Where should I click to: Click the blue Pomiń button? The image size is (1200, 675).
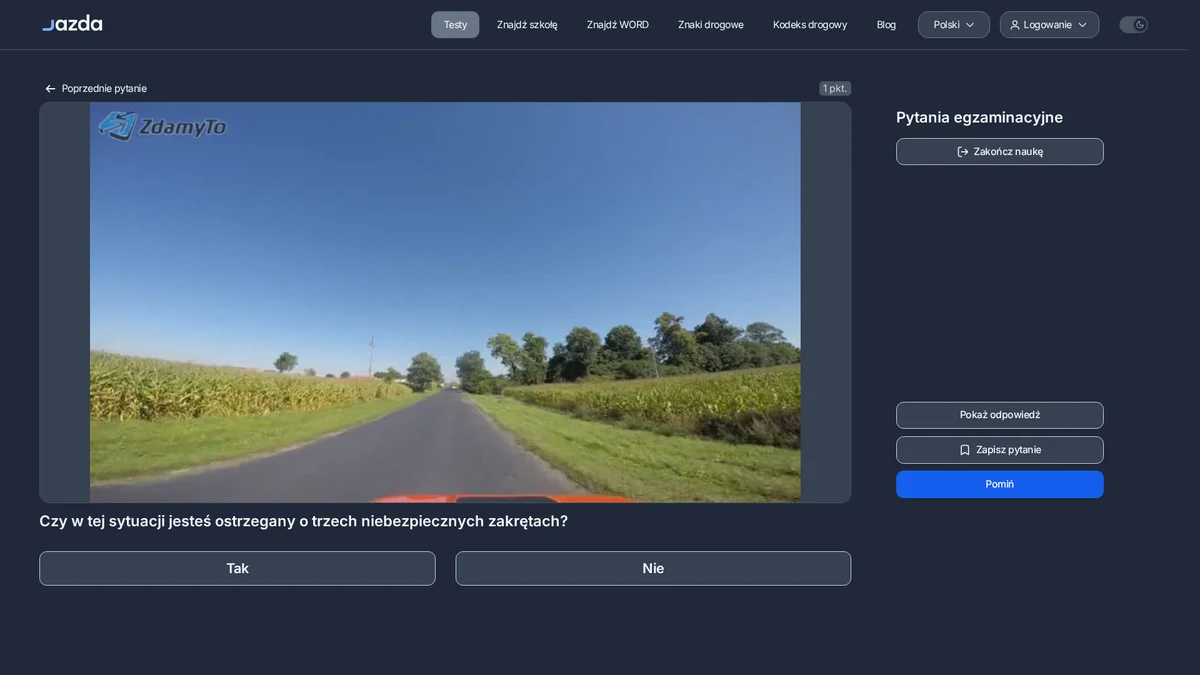(x=1000, y=484)
